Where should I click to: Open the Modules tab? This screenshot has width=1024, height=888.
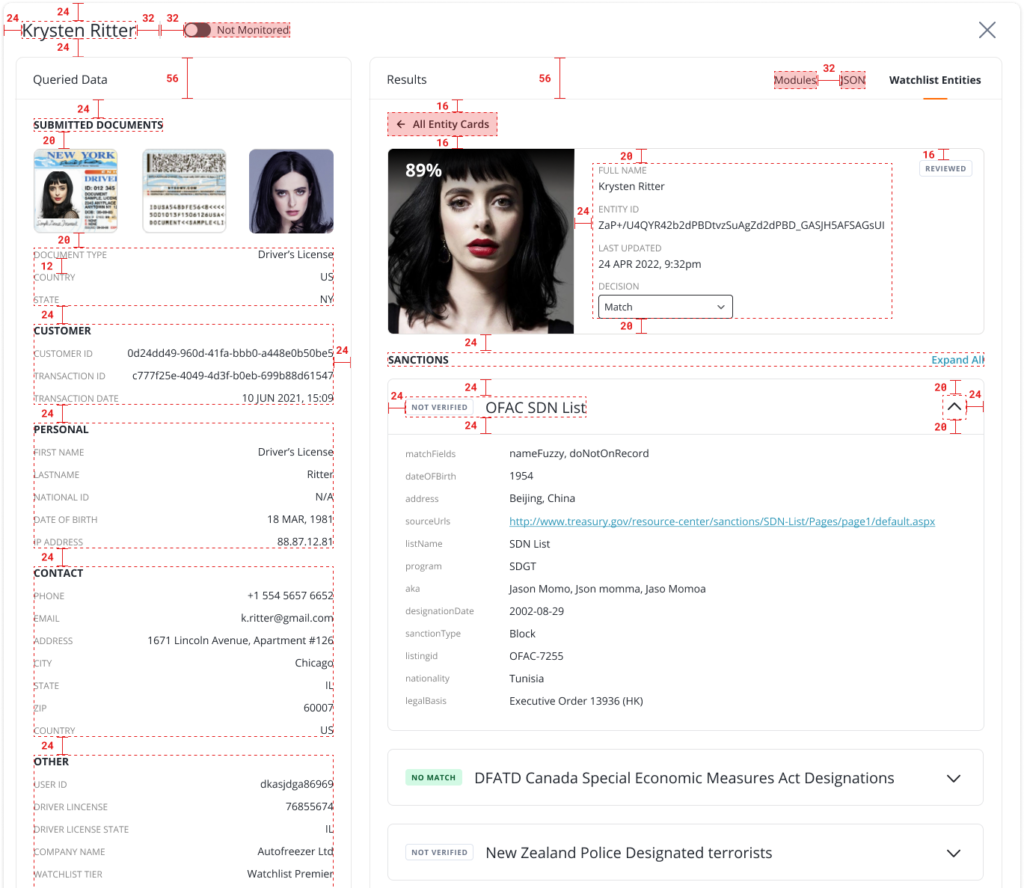[x=795, y=80]
